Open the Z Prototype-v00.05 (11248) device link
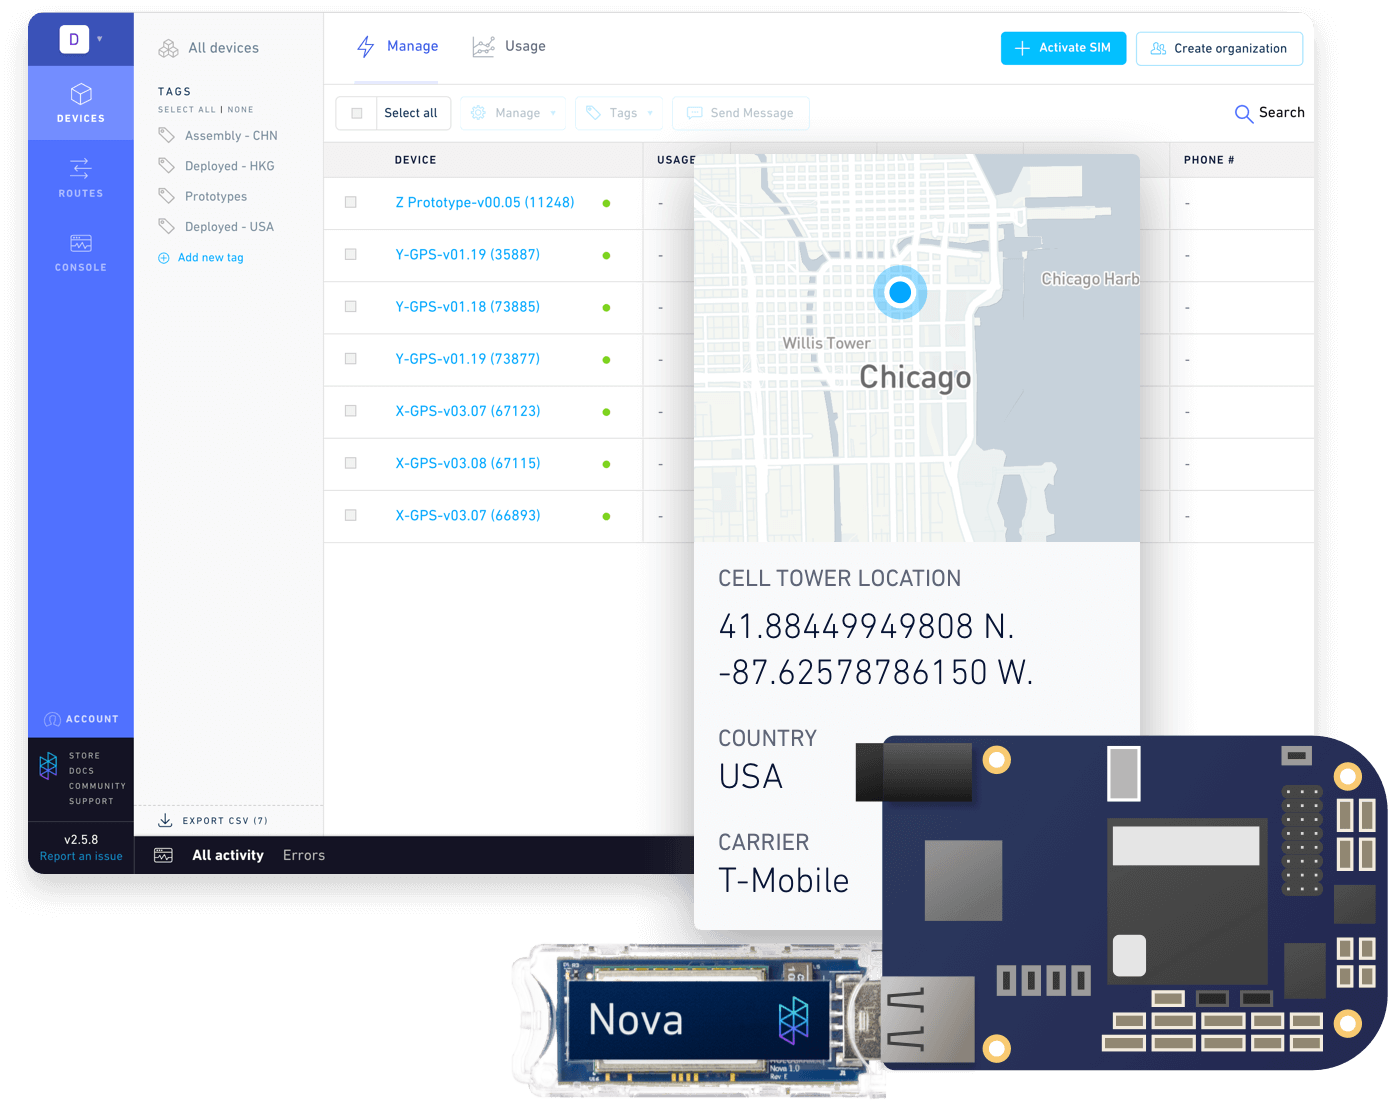Viewport: 1388px width, 1102px height. point(485,202)
